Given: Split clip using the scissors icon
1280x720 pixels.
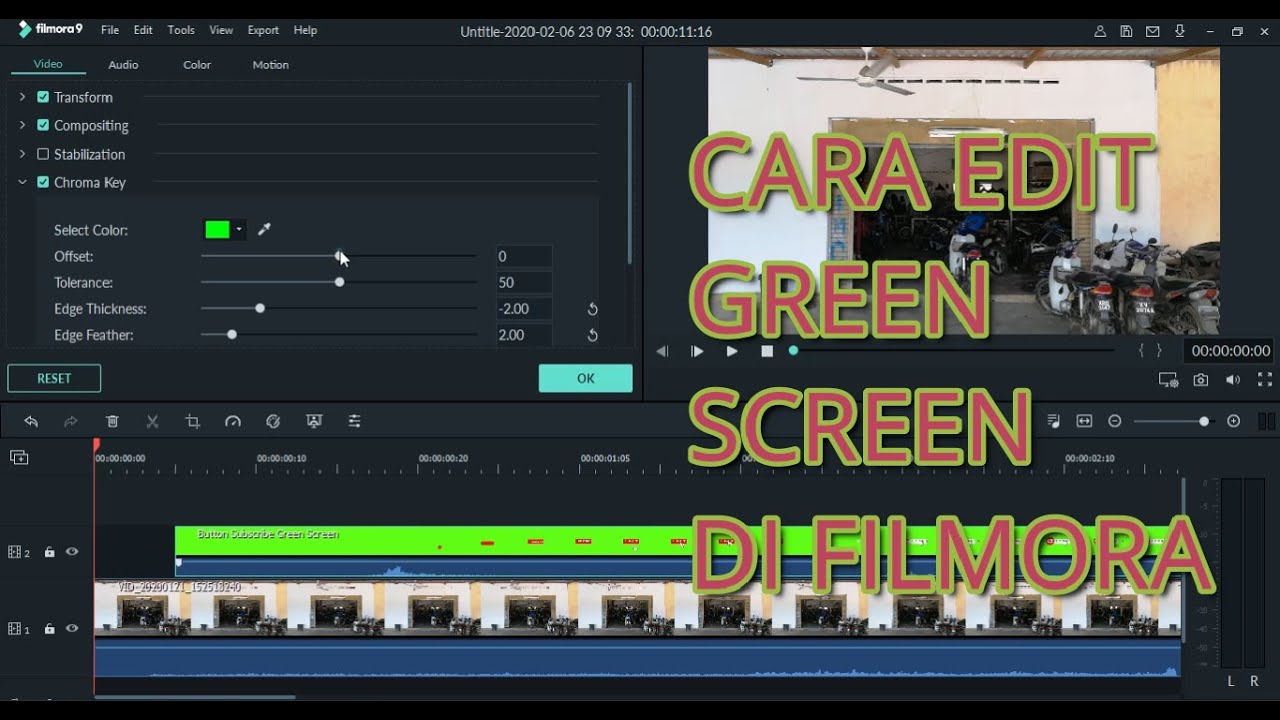Looking at the screenshot, I should coord(152,422).
